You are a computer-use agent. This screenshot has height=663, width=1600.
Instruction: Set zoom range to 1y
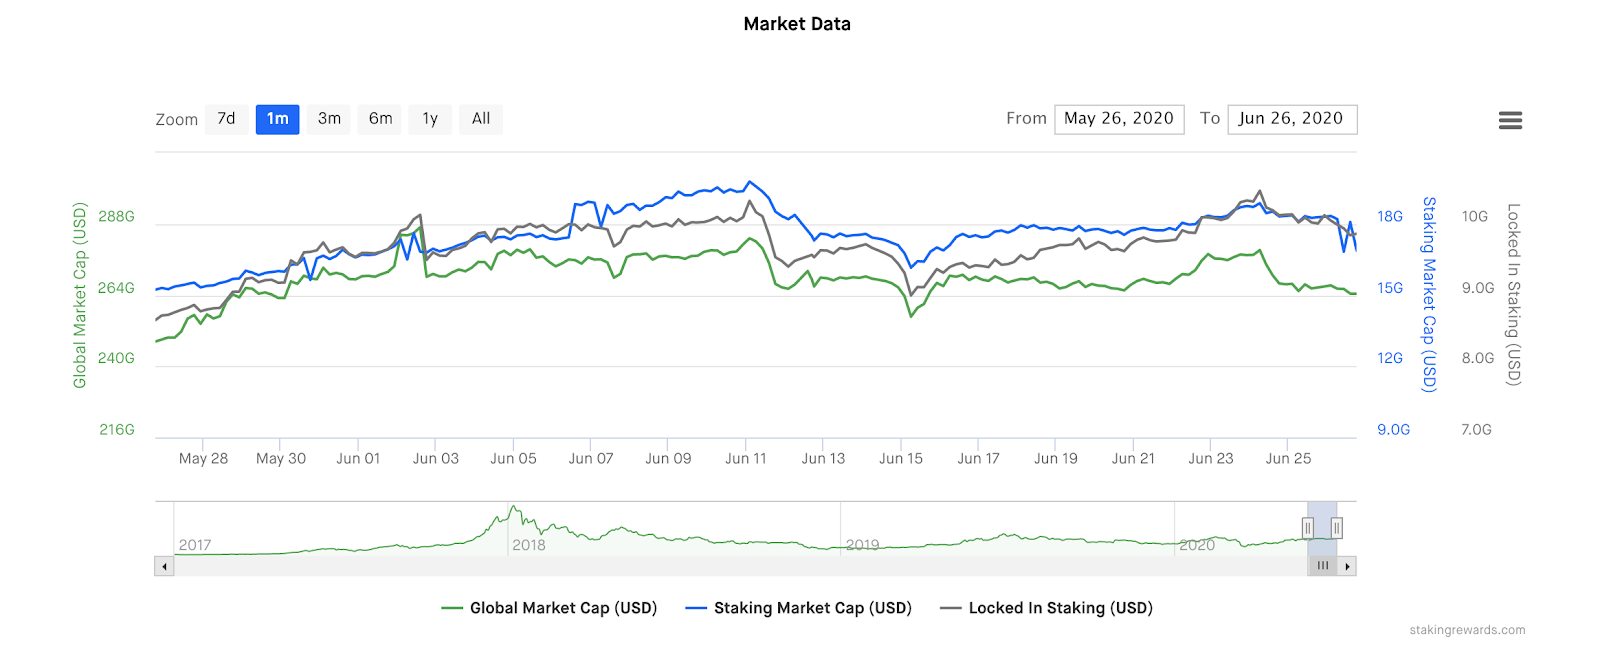click(430, 119)
